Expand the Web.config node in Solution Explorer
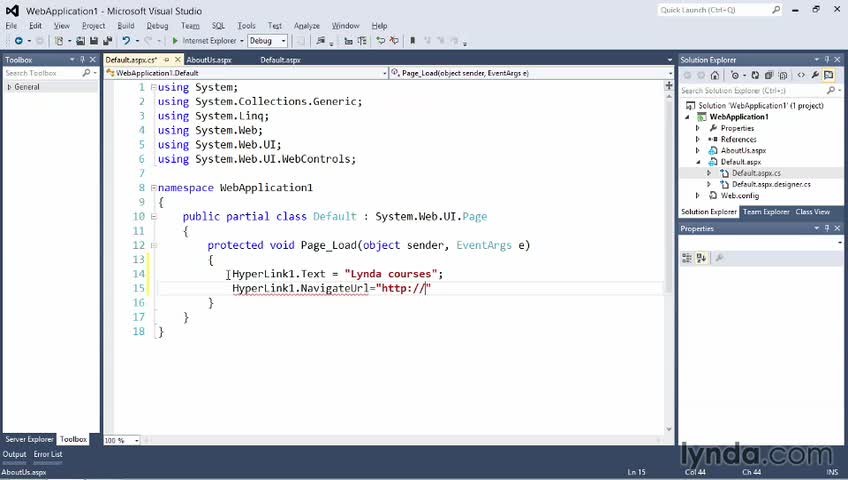 coord(698,196)
